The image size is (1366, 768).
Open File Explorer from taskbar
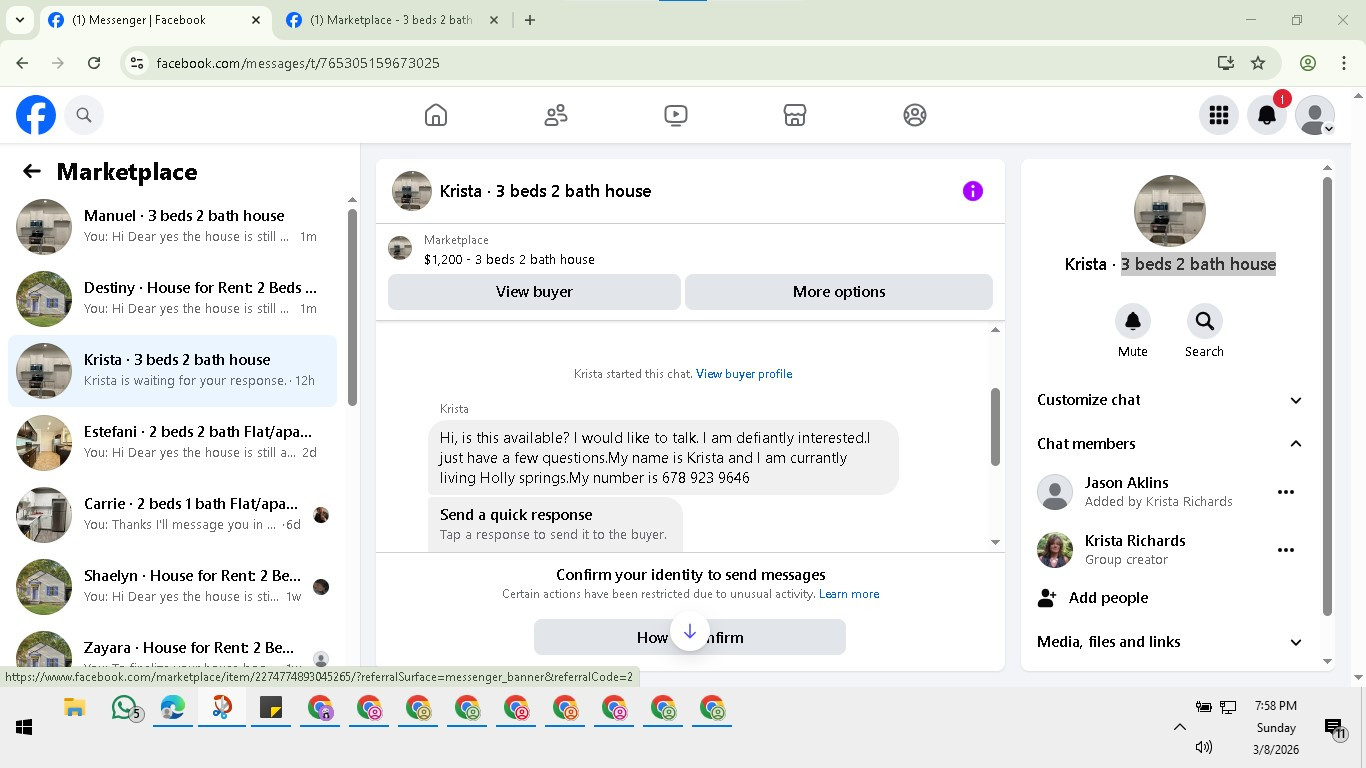(x=74, y=708)
